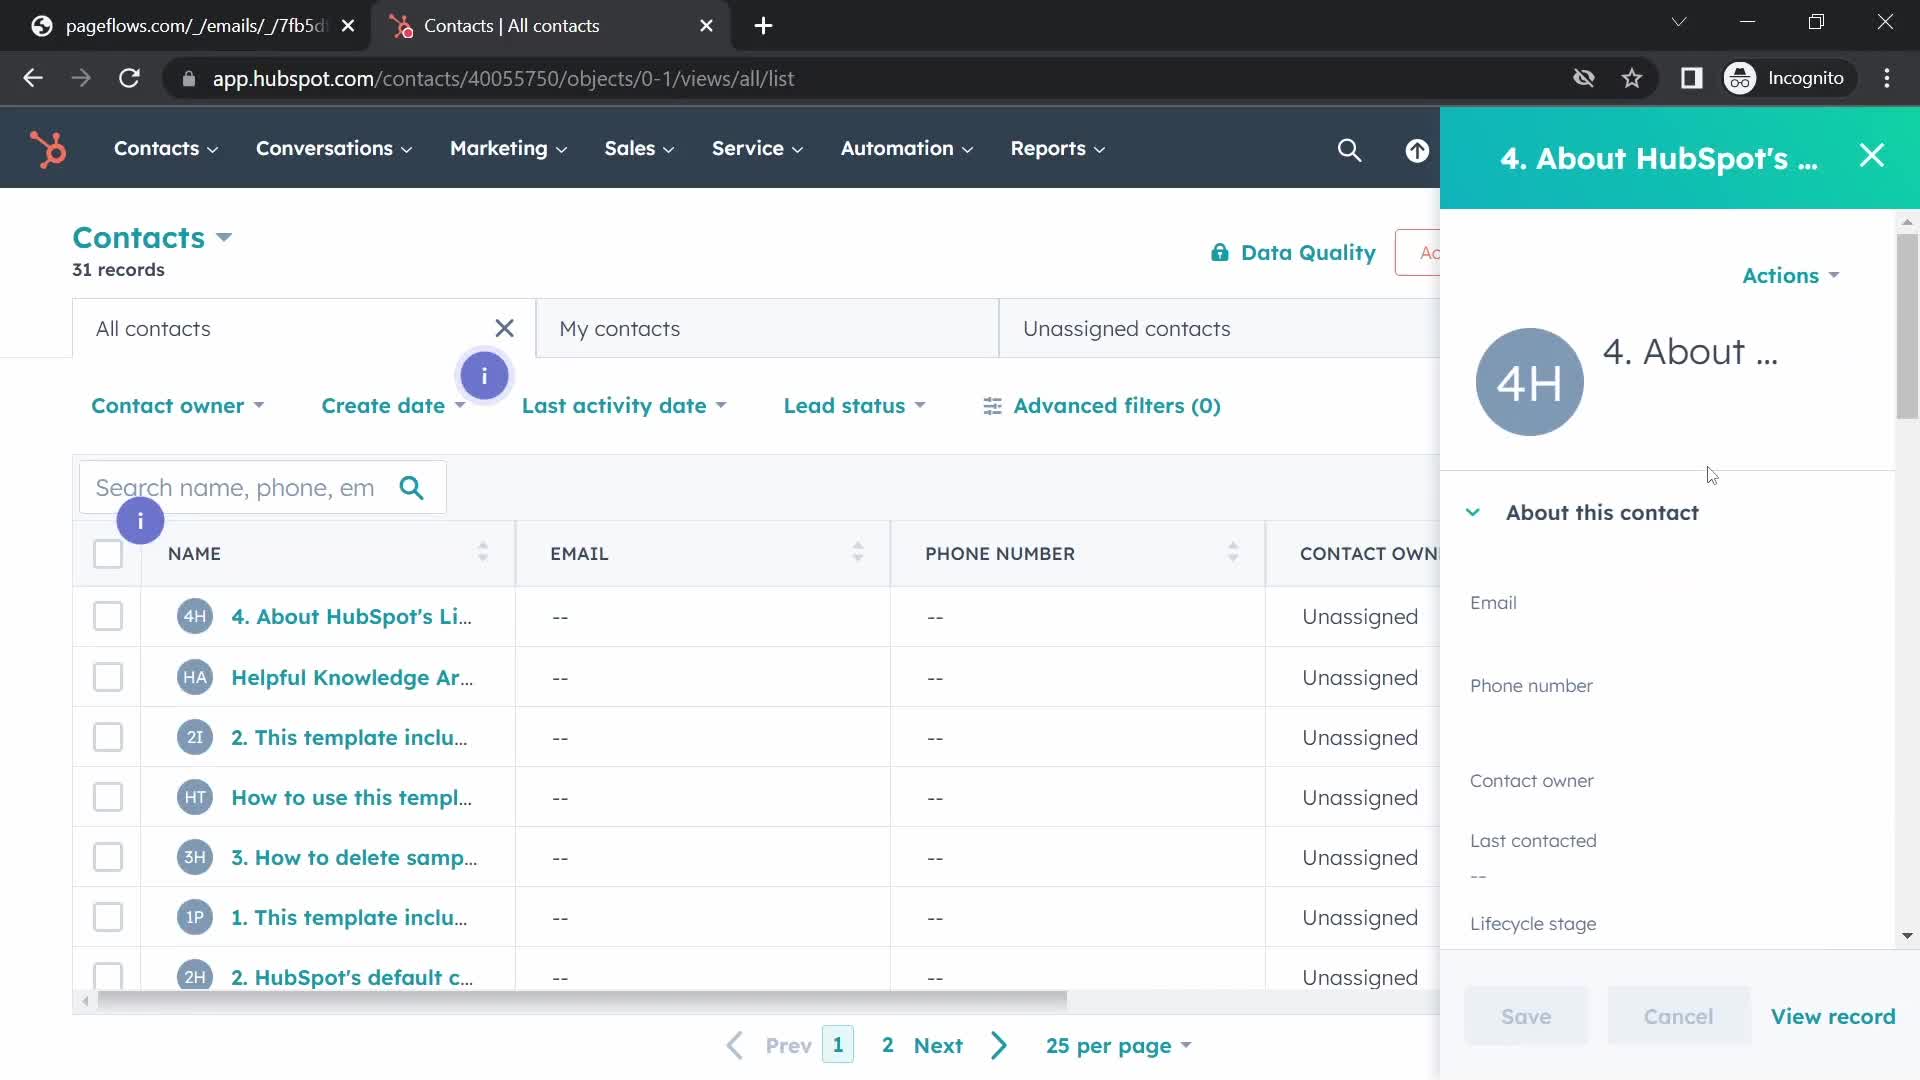
Task: Click the HT avatar icon
Action: [x=195, y=798]
